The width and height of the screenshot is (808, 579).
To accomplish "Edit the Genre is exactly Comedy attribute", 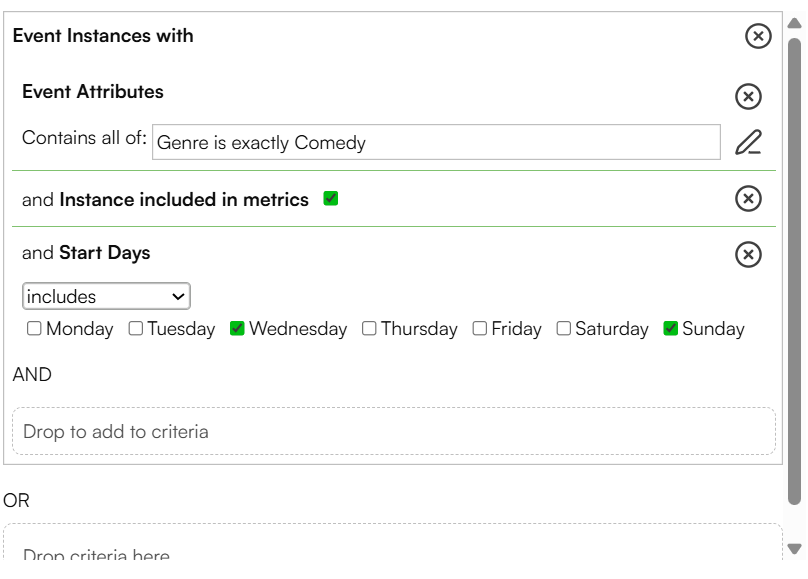I will [x=748, y=142].
